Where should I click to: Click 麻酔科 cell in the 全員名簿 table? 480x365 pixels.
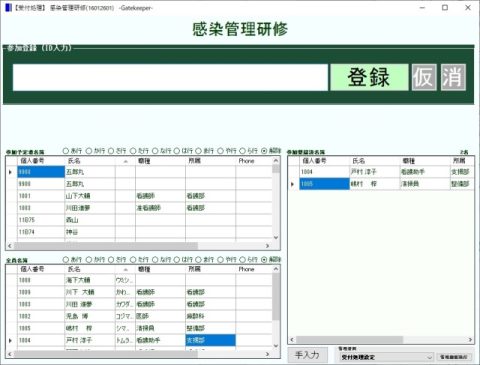(210, 316)
